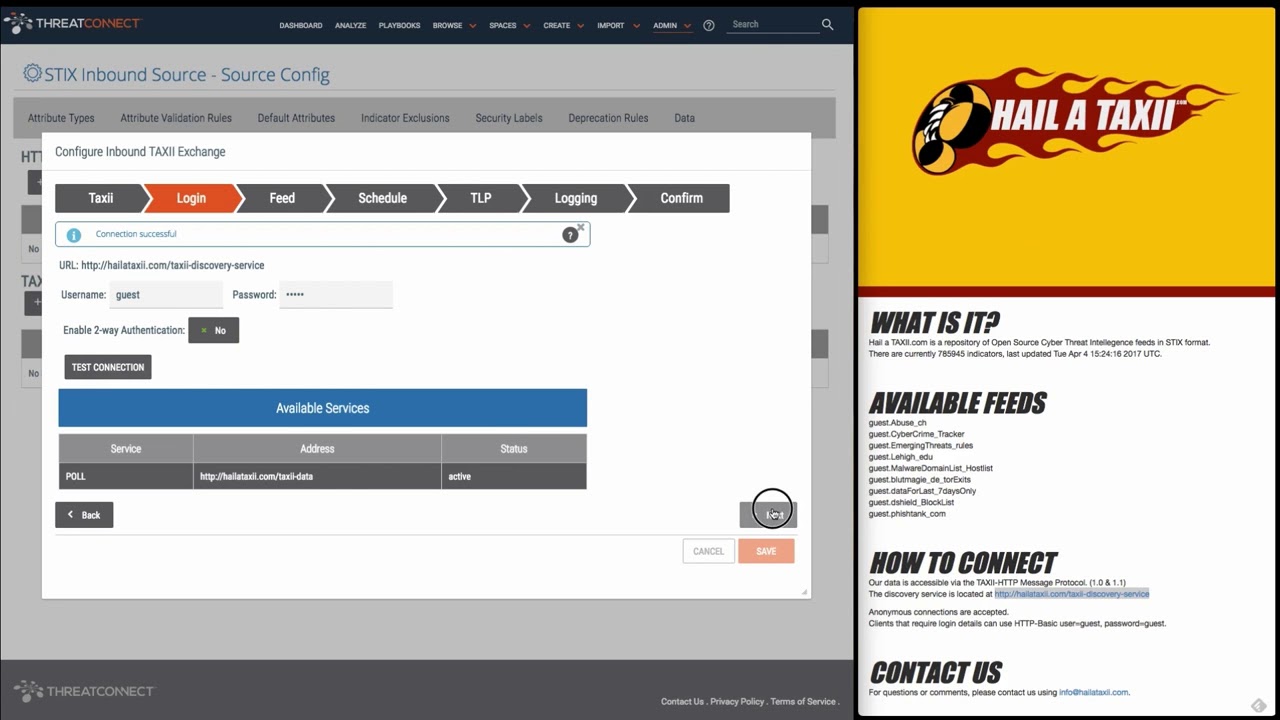Viewport: 1280px width, 720px height.
Task: Click the Test Connection button
Action: 108,367
